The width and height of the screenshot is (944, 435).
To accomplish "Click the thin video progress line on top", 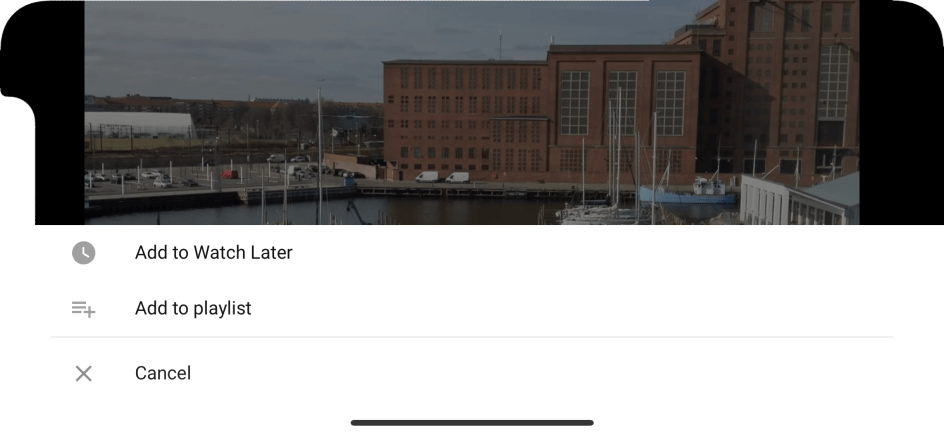I will click(x=366, y=1).
